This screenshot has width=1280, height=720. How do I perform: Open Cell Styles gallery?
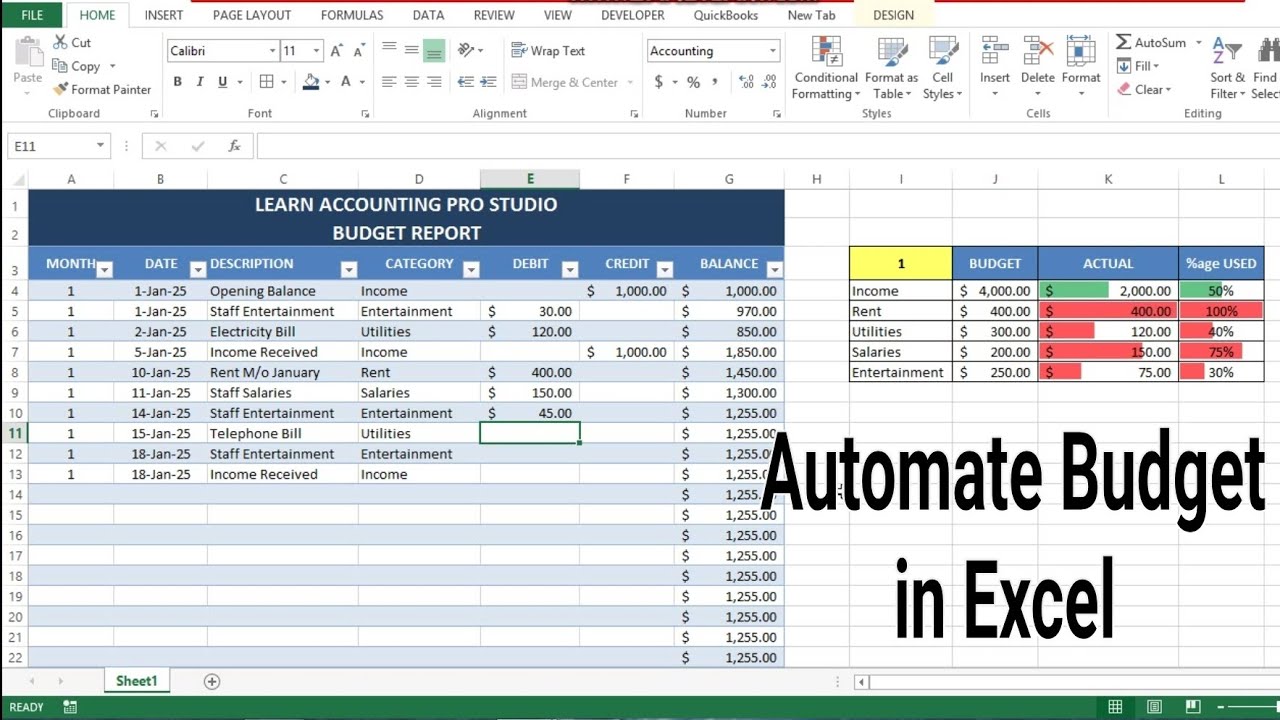point(942,68)
